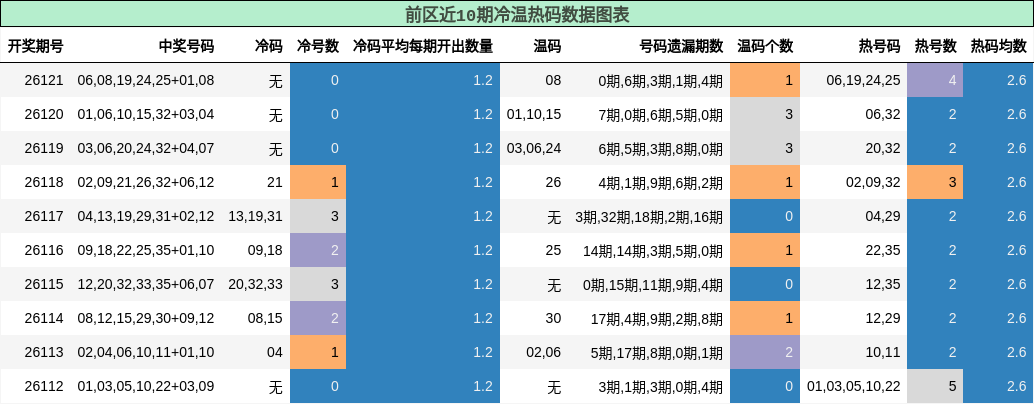Select draw period 26117

pos(44,216)
